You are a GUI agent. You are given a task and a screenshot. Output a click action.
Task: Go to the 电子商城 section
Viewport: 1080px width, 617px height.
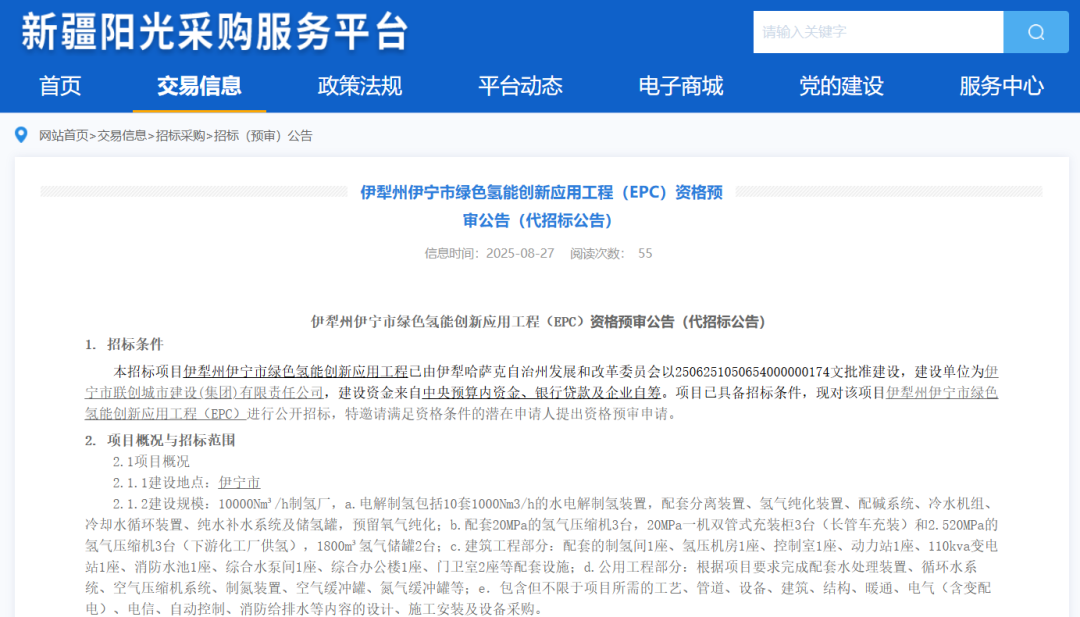click(x=679, y=86)
